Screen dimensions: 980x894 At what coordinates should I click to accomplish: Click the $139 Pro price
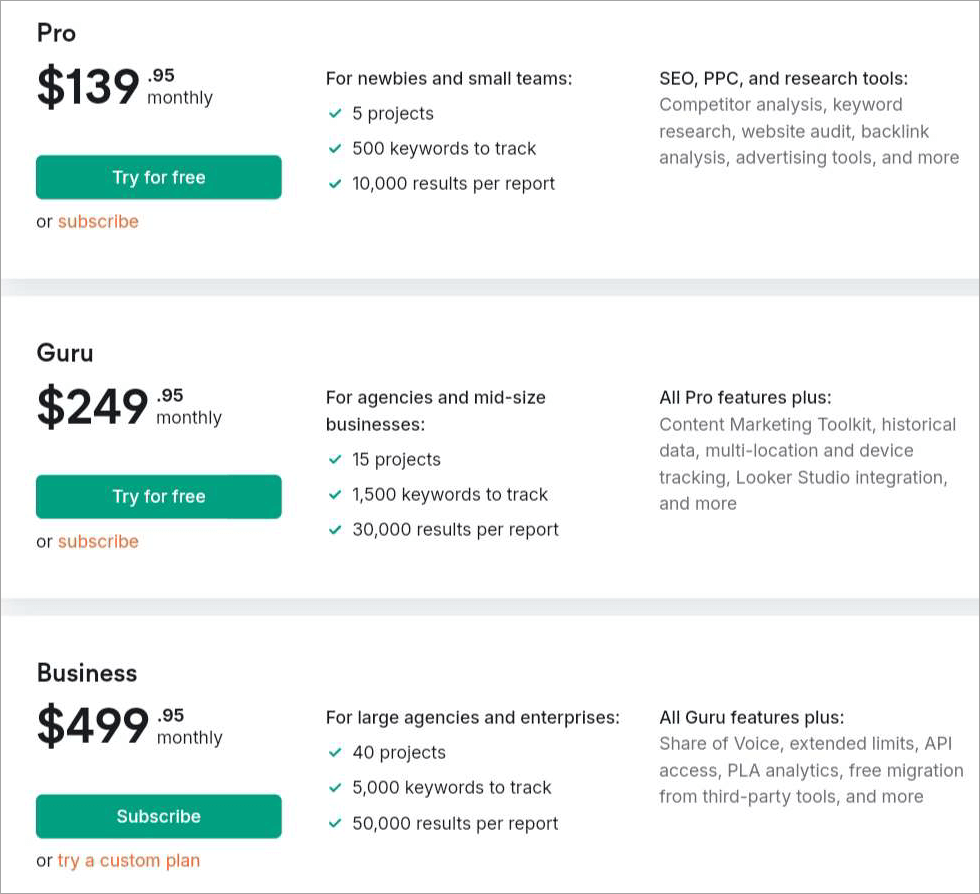pos(88,87)
